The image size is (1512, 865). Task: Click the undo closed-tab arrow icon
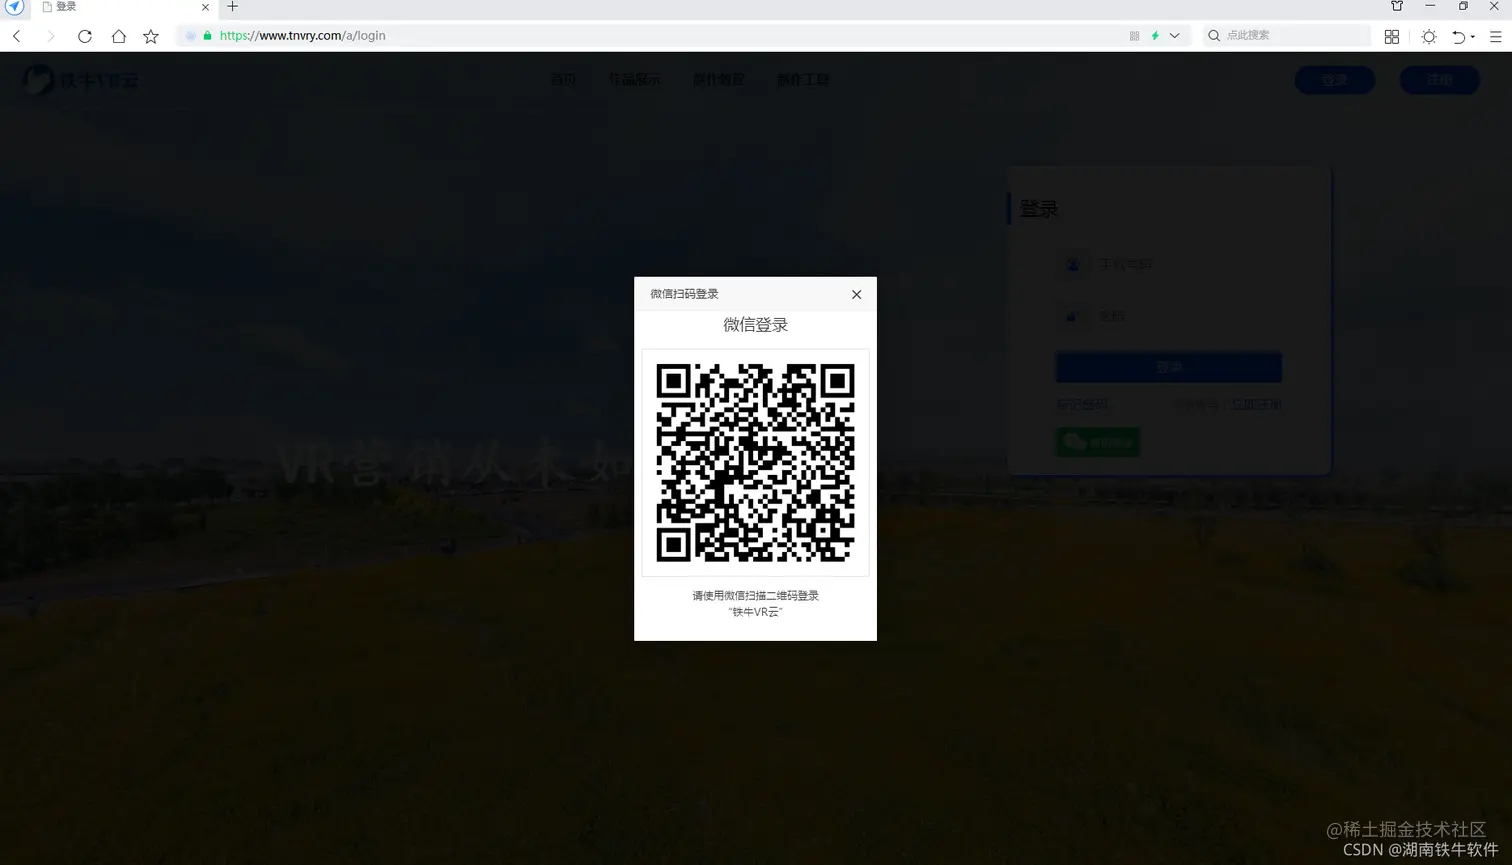[1459, 36]
